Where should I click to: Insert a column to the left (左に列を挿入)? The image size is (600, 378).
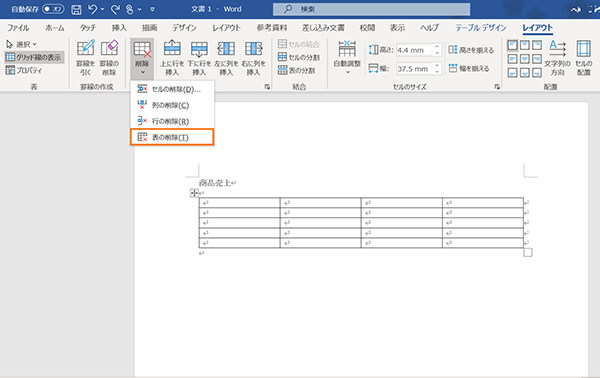point(226,58)
